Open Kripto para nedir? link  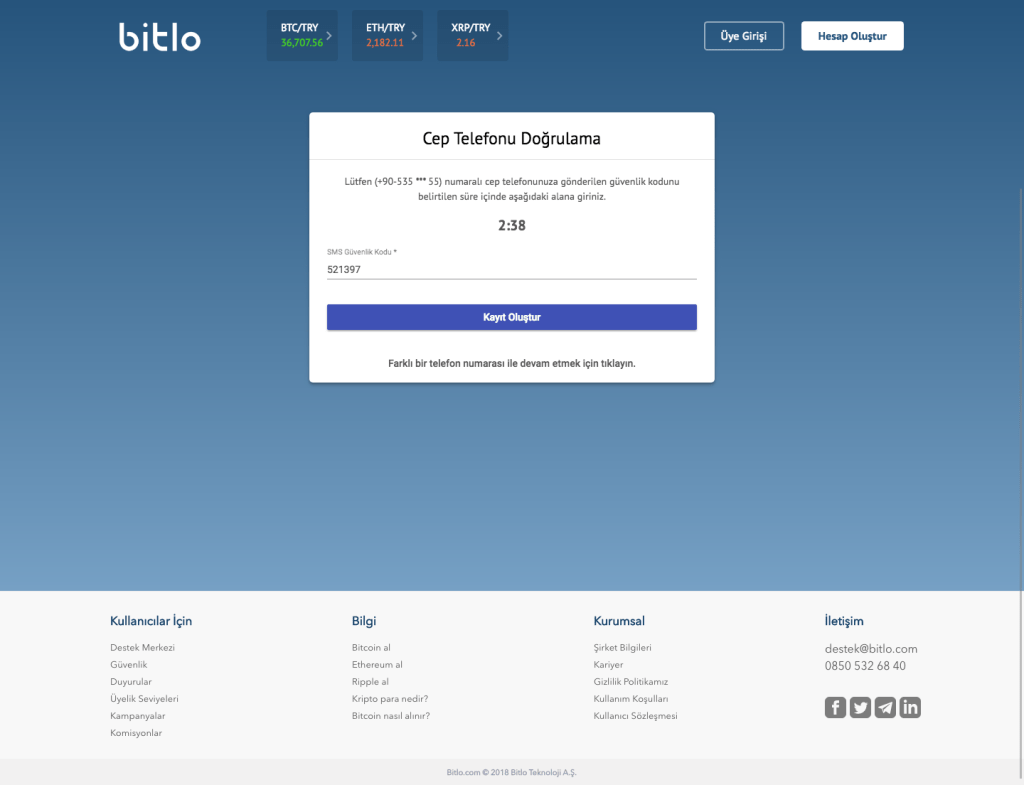(397, 699)
